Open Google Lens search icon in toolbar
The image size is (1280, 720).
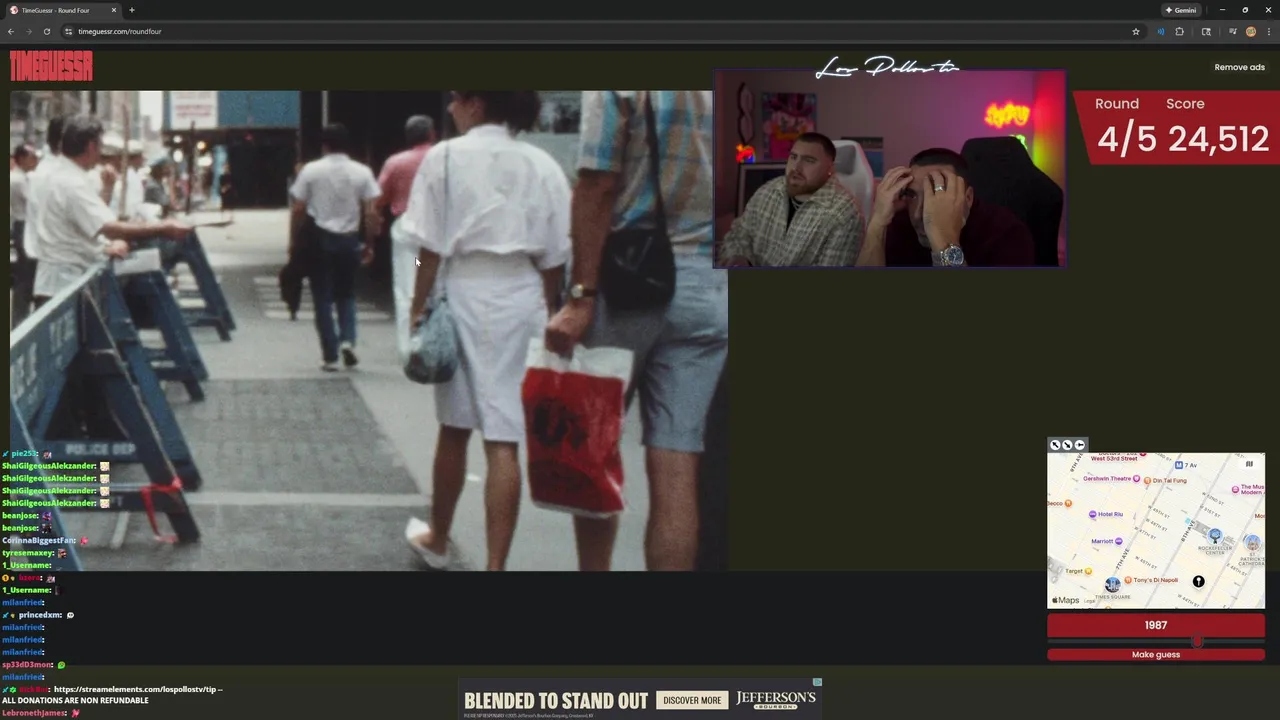click(1206, 31)
